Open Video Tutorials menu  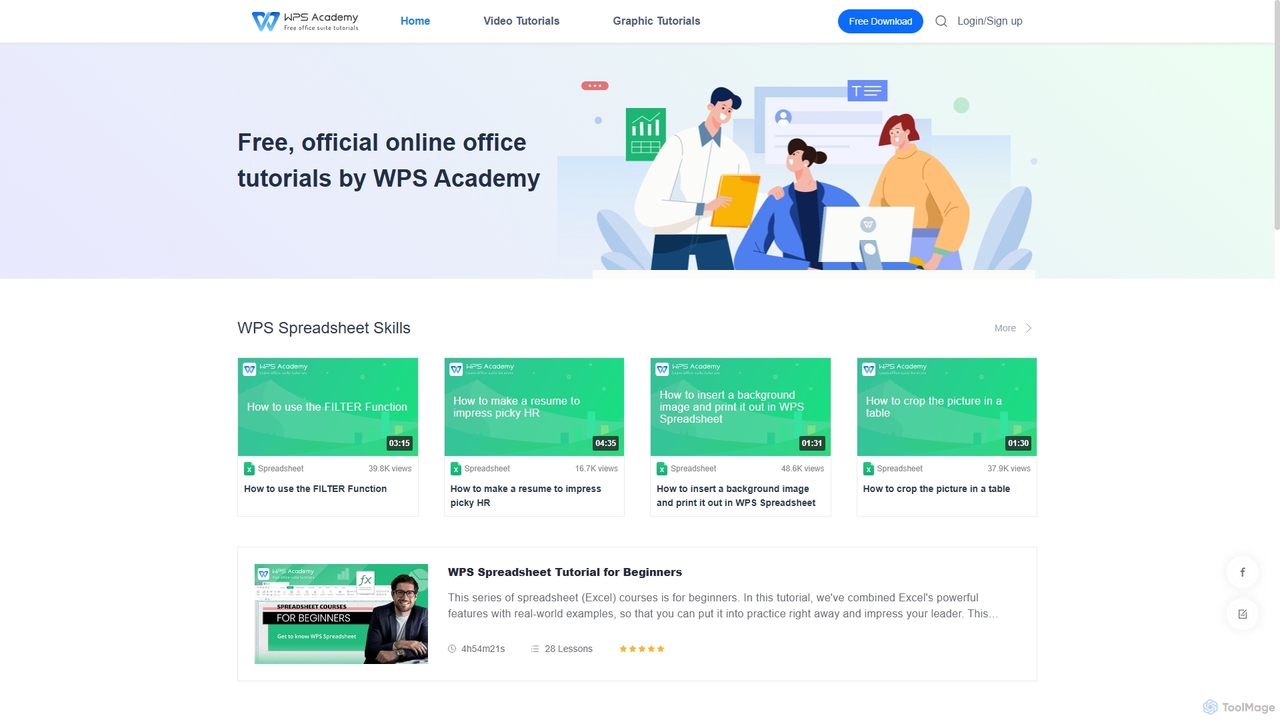click(521, 21)
